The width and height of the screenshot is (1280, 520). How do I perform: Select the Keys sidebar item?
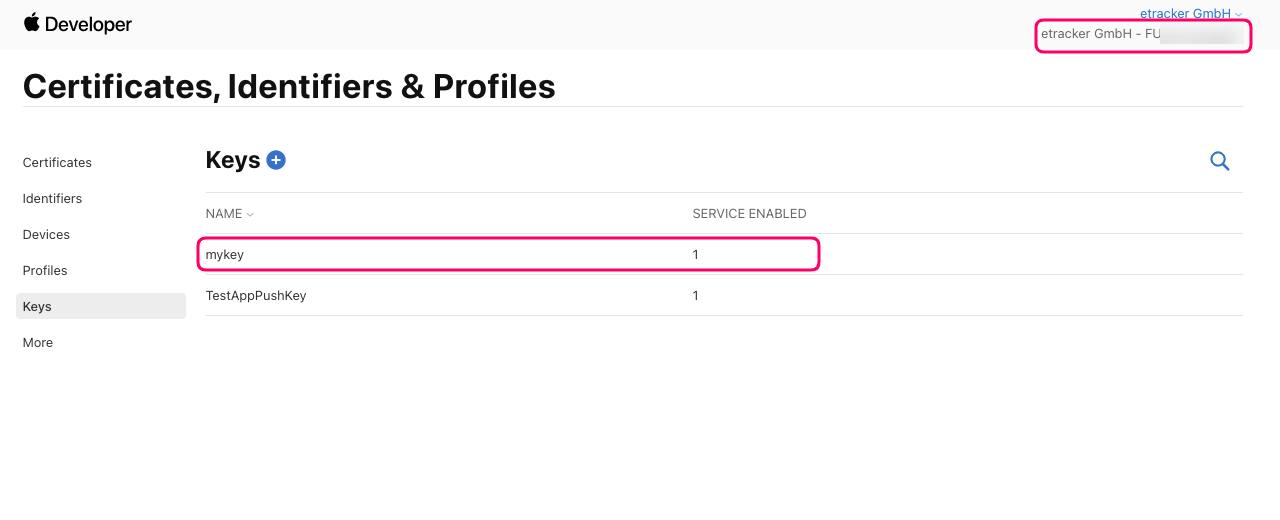point(101,306)
